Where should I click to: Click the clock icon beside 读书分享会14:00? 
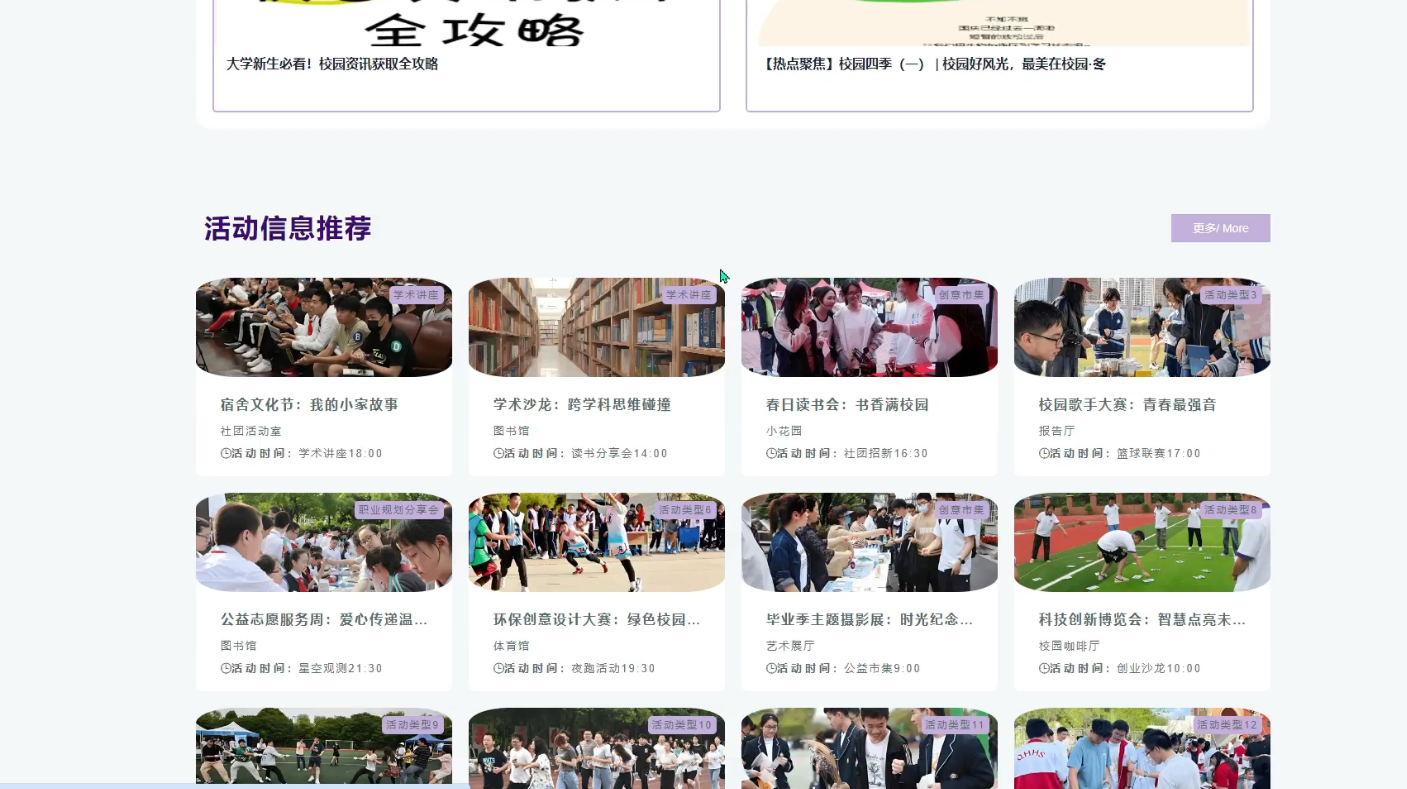pyautogui.click(x=499, y=453)
